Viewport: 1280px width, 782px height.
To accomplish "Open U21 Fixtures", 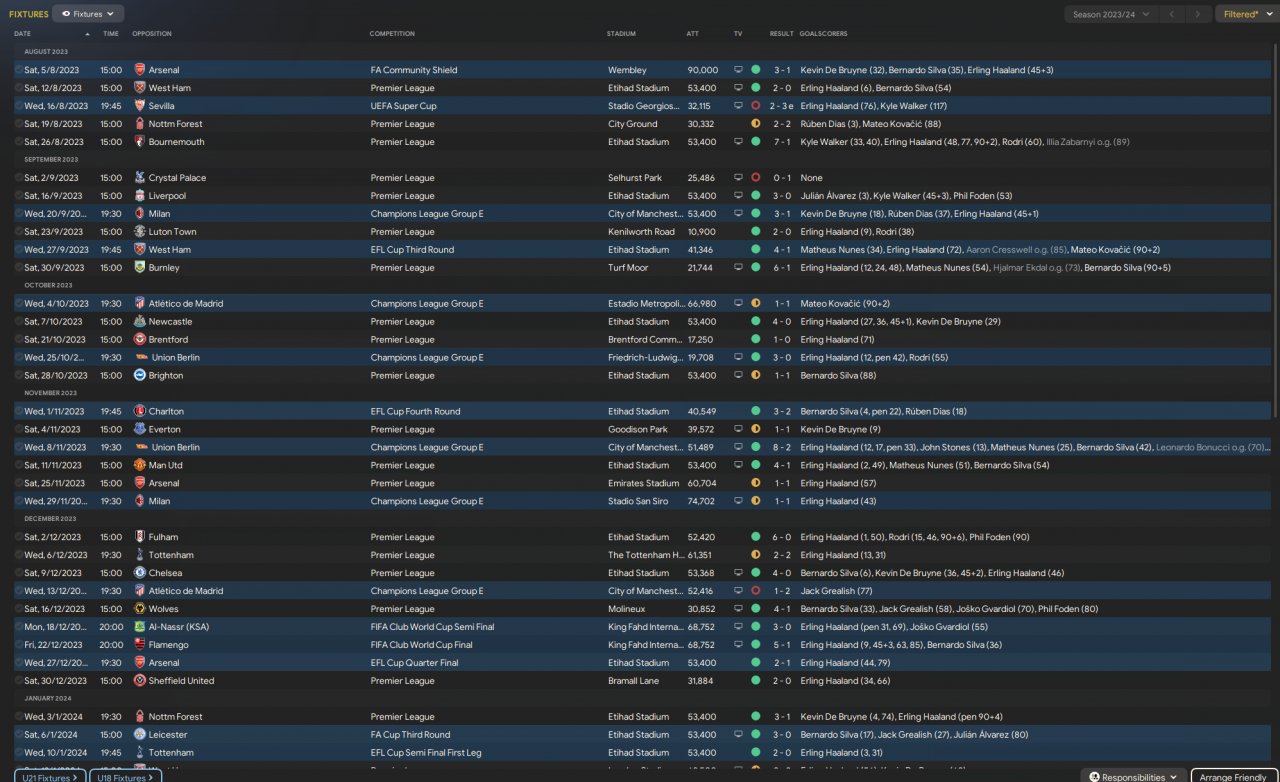I will pyautogui.click(x=50, y=777).
